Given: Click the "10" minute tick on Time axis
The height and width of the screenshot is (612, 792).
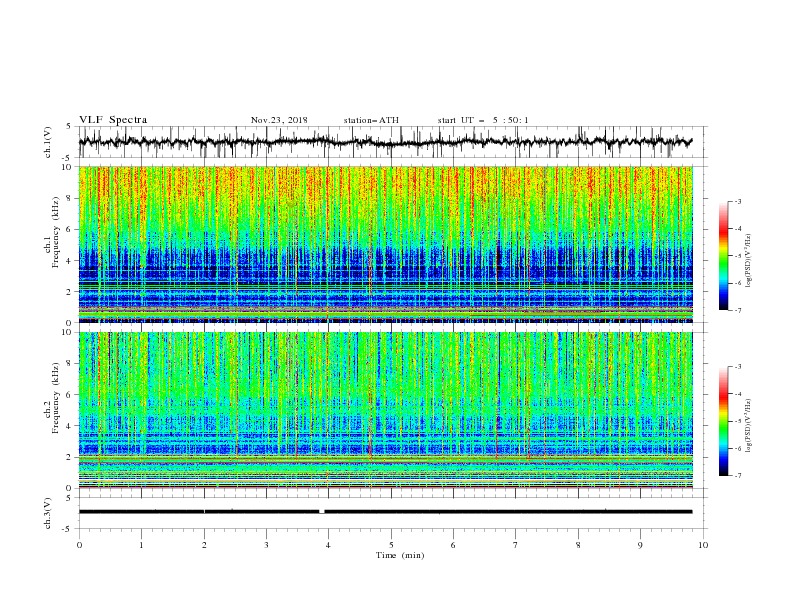Looking at the screenshot, I should (x=703, y=545).
